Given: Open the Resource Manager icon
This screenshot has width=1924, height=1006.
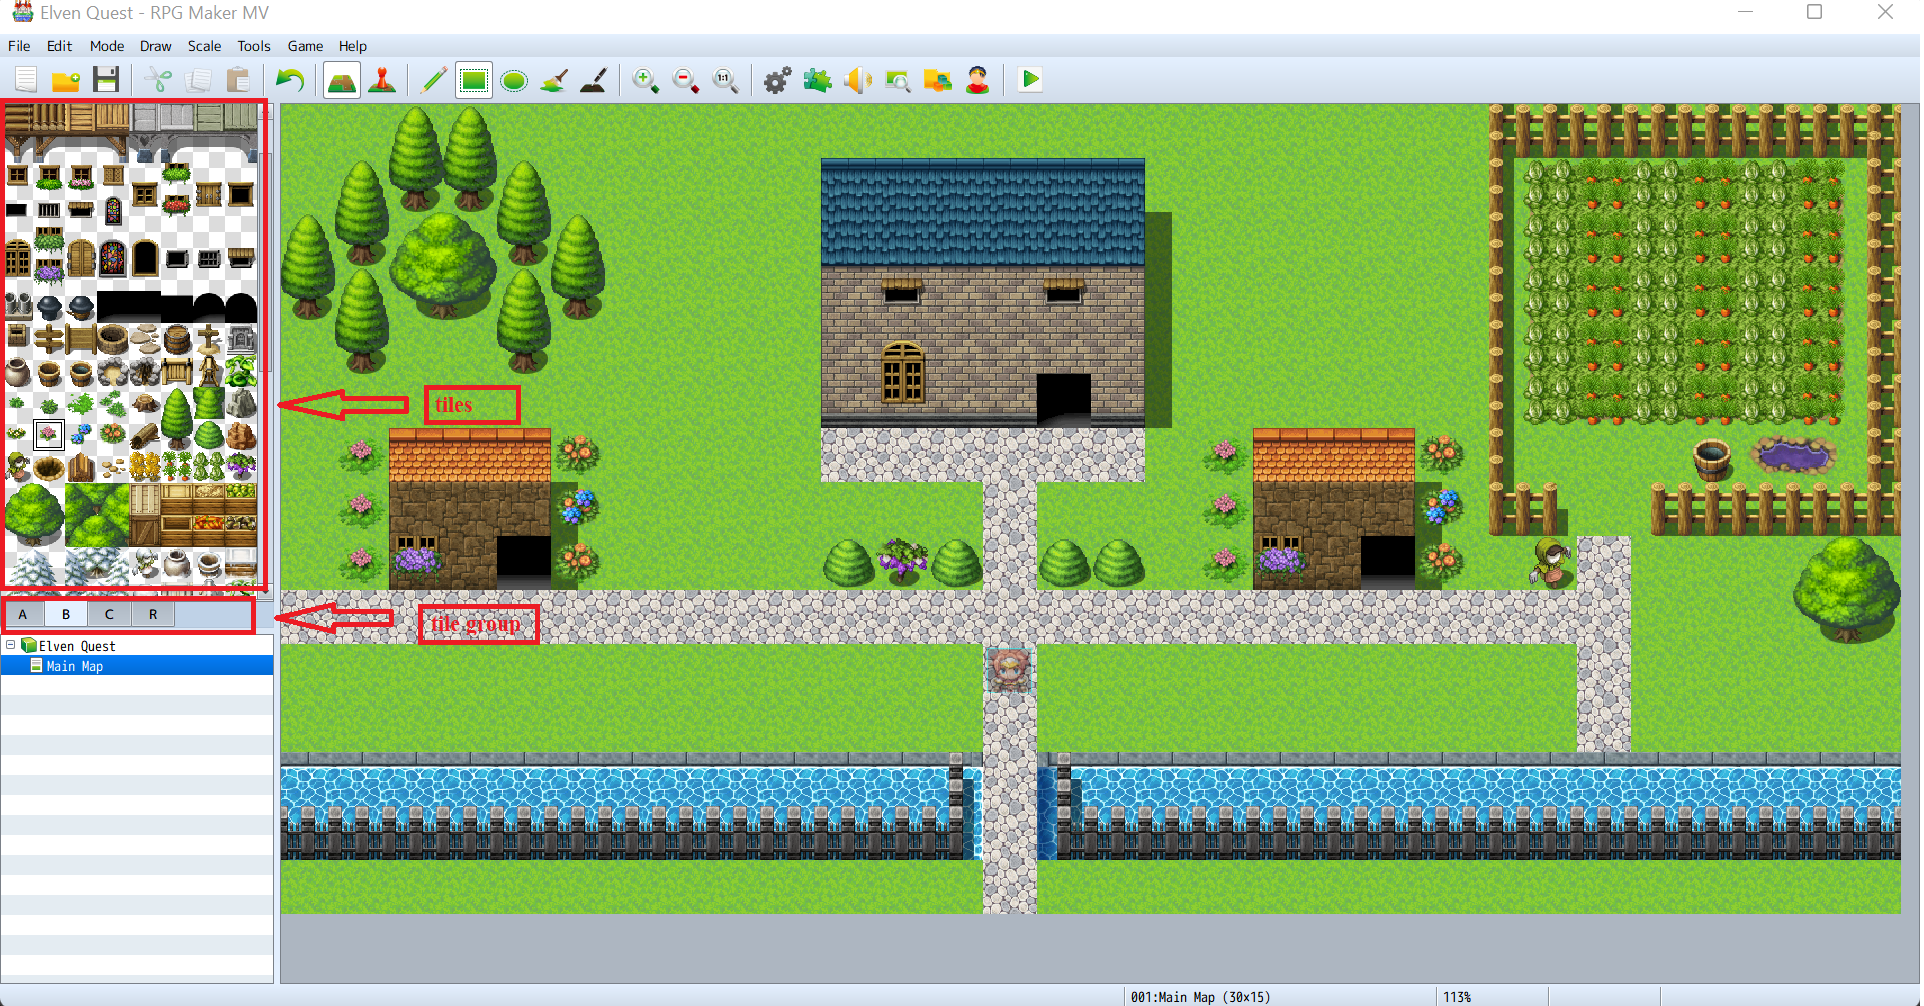Looking at the screenshot, I should tap(937, 80).
